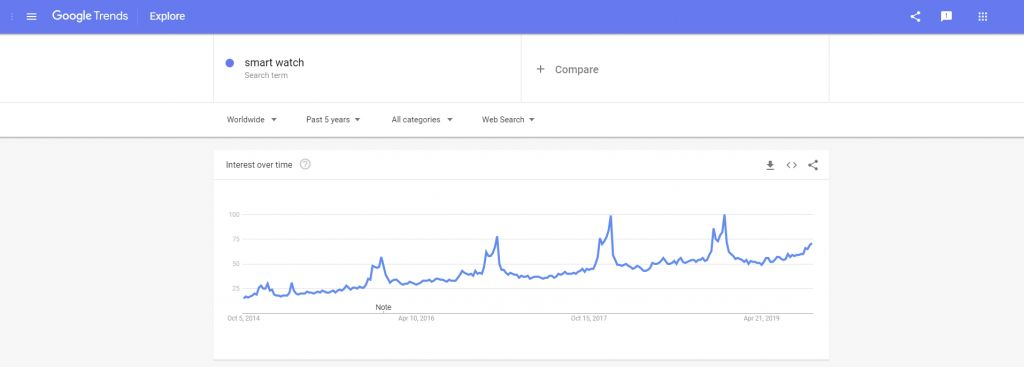Click the Google Trends logo
This screenshot has height=367, width=1024.
click(x=90, y=16)
